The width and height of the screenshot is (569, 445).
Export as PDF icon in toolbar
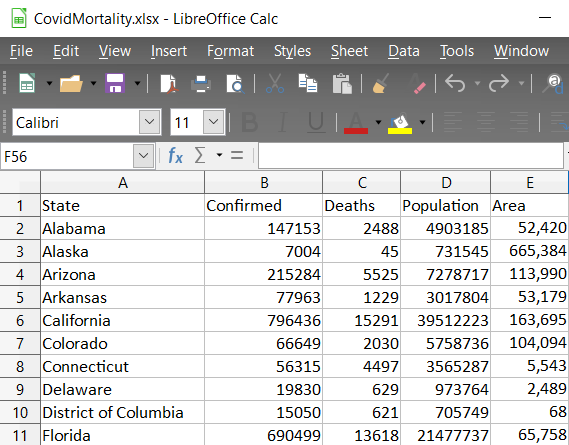[169, 83]
